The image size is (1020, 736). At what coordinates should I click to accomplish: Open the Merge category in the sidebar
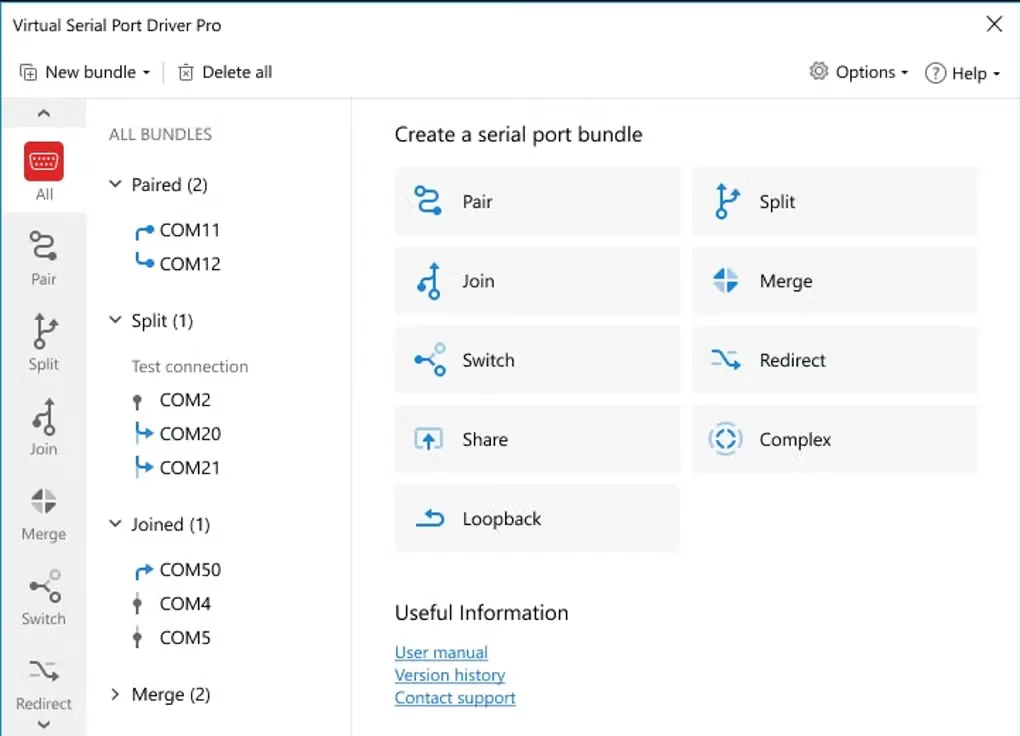44,513
